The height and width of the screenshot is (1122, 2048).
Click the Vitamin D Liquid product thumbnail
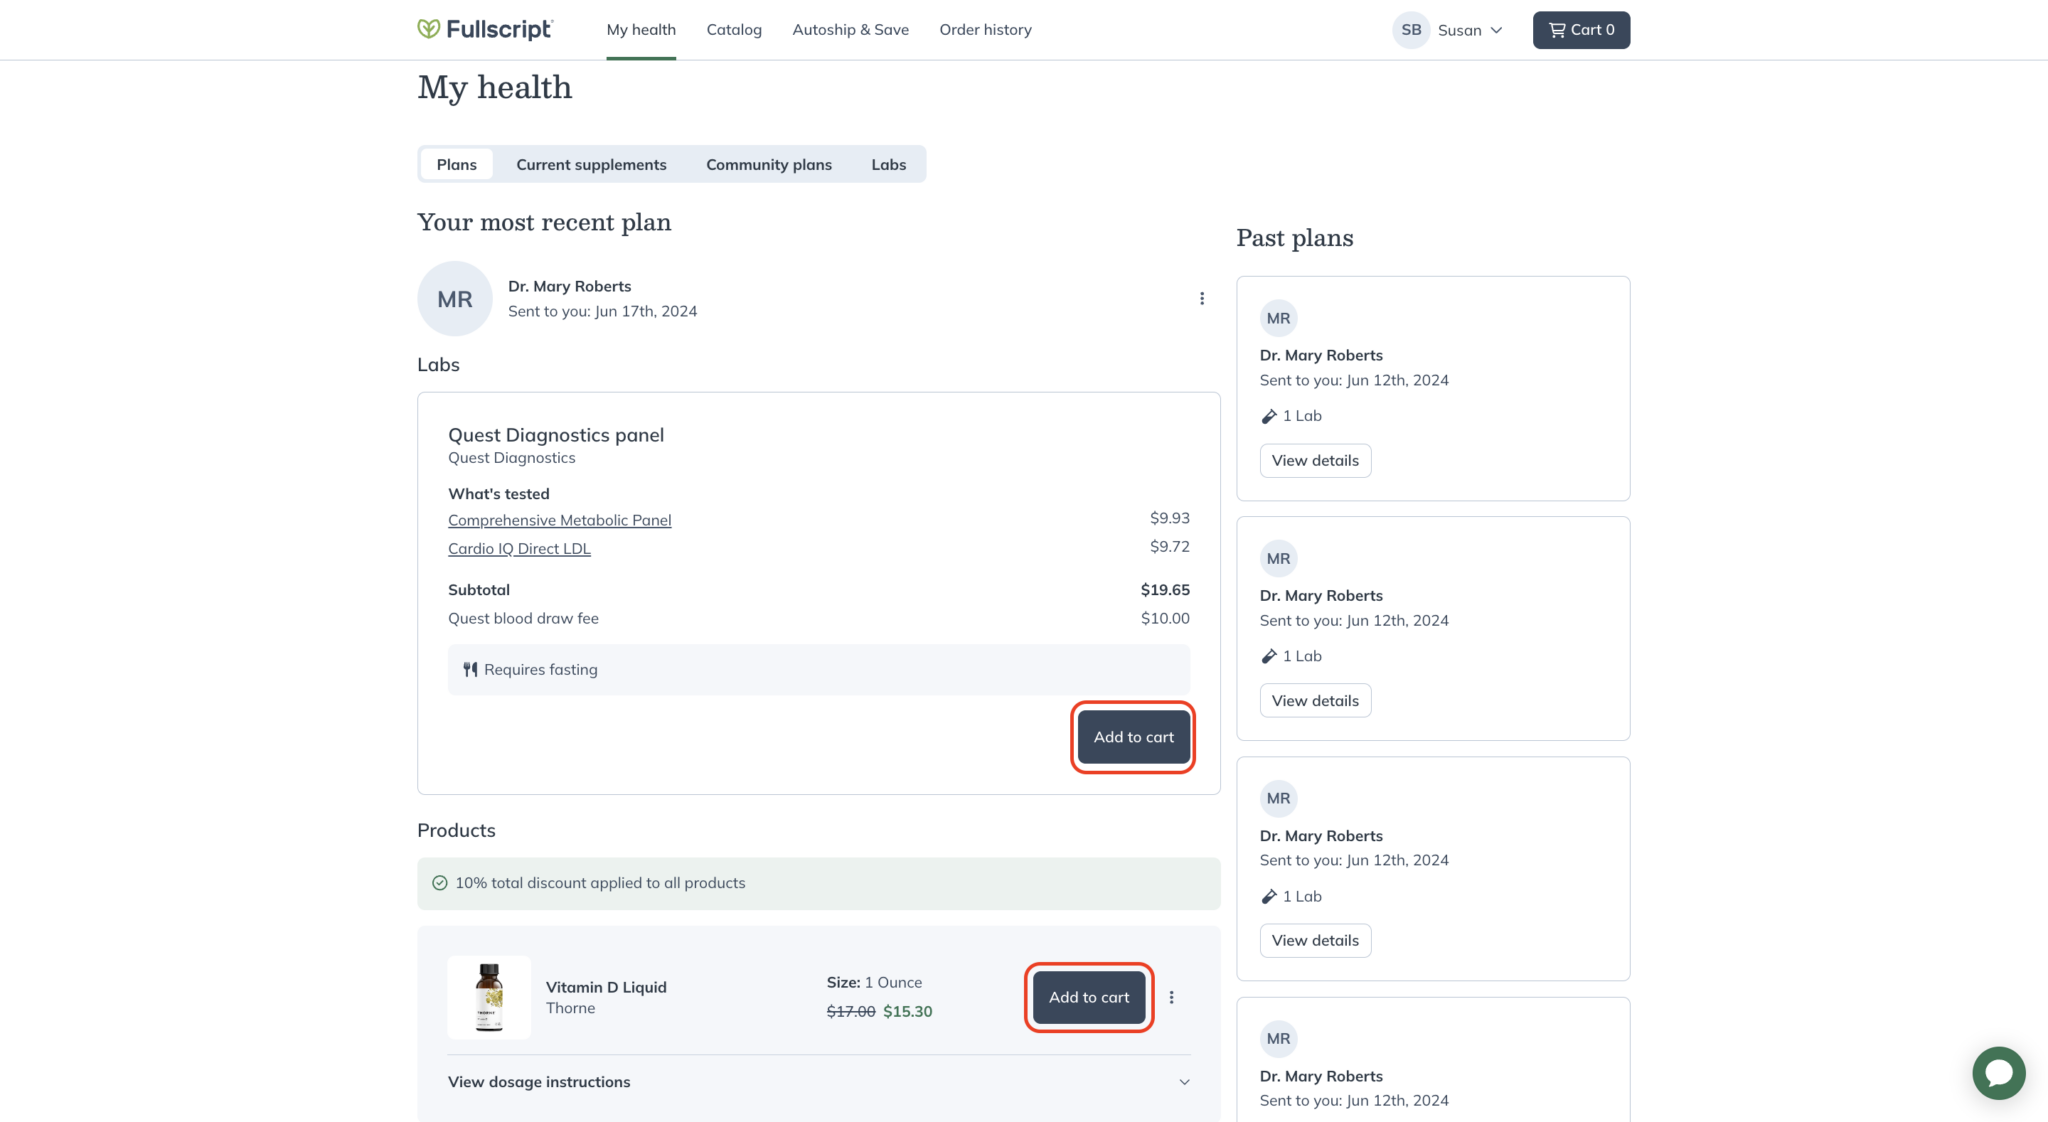pos(489,997)
